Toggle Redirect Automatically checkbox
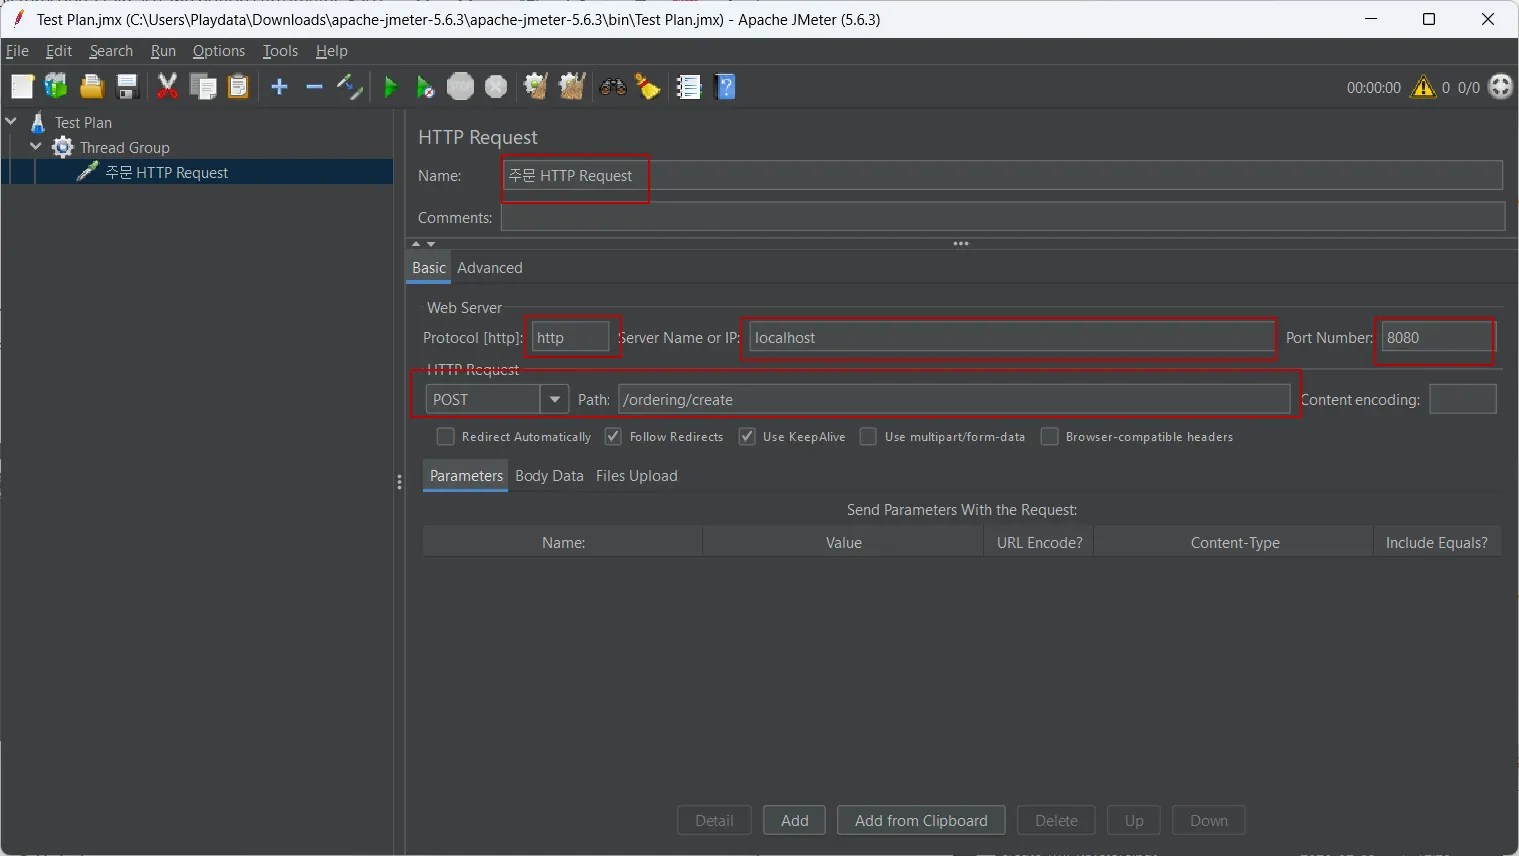This screenshot has height=856, width=1519. tap(446, 437)
